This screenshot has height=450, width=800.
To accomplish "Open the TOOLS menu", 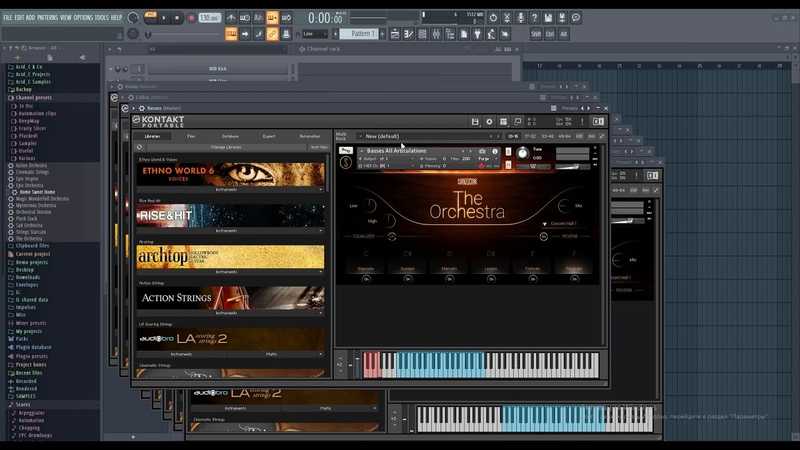I will [x=102, y=17].
